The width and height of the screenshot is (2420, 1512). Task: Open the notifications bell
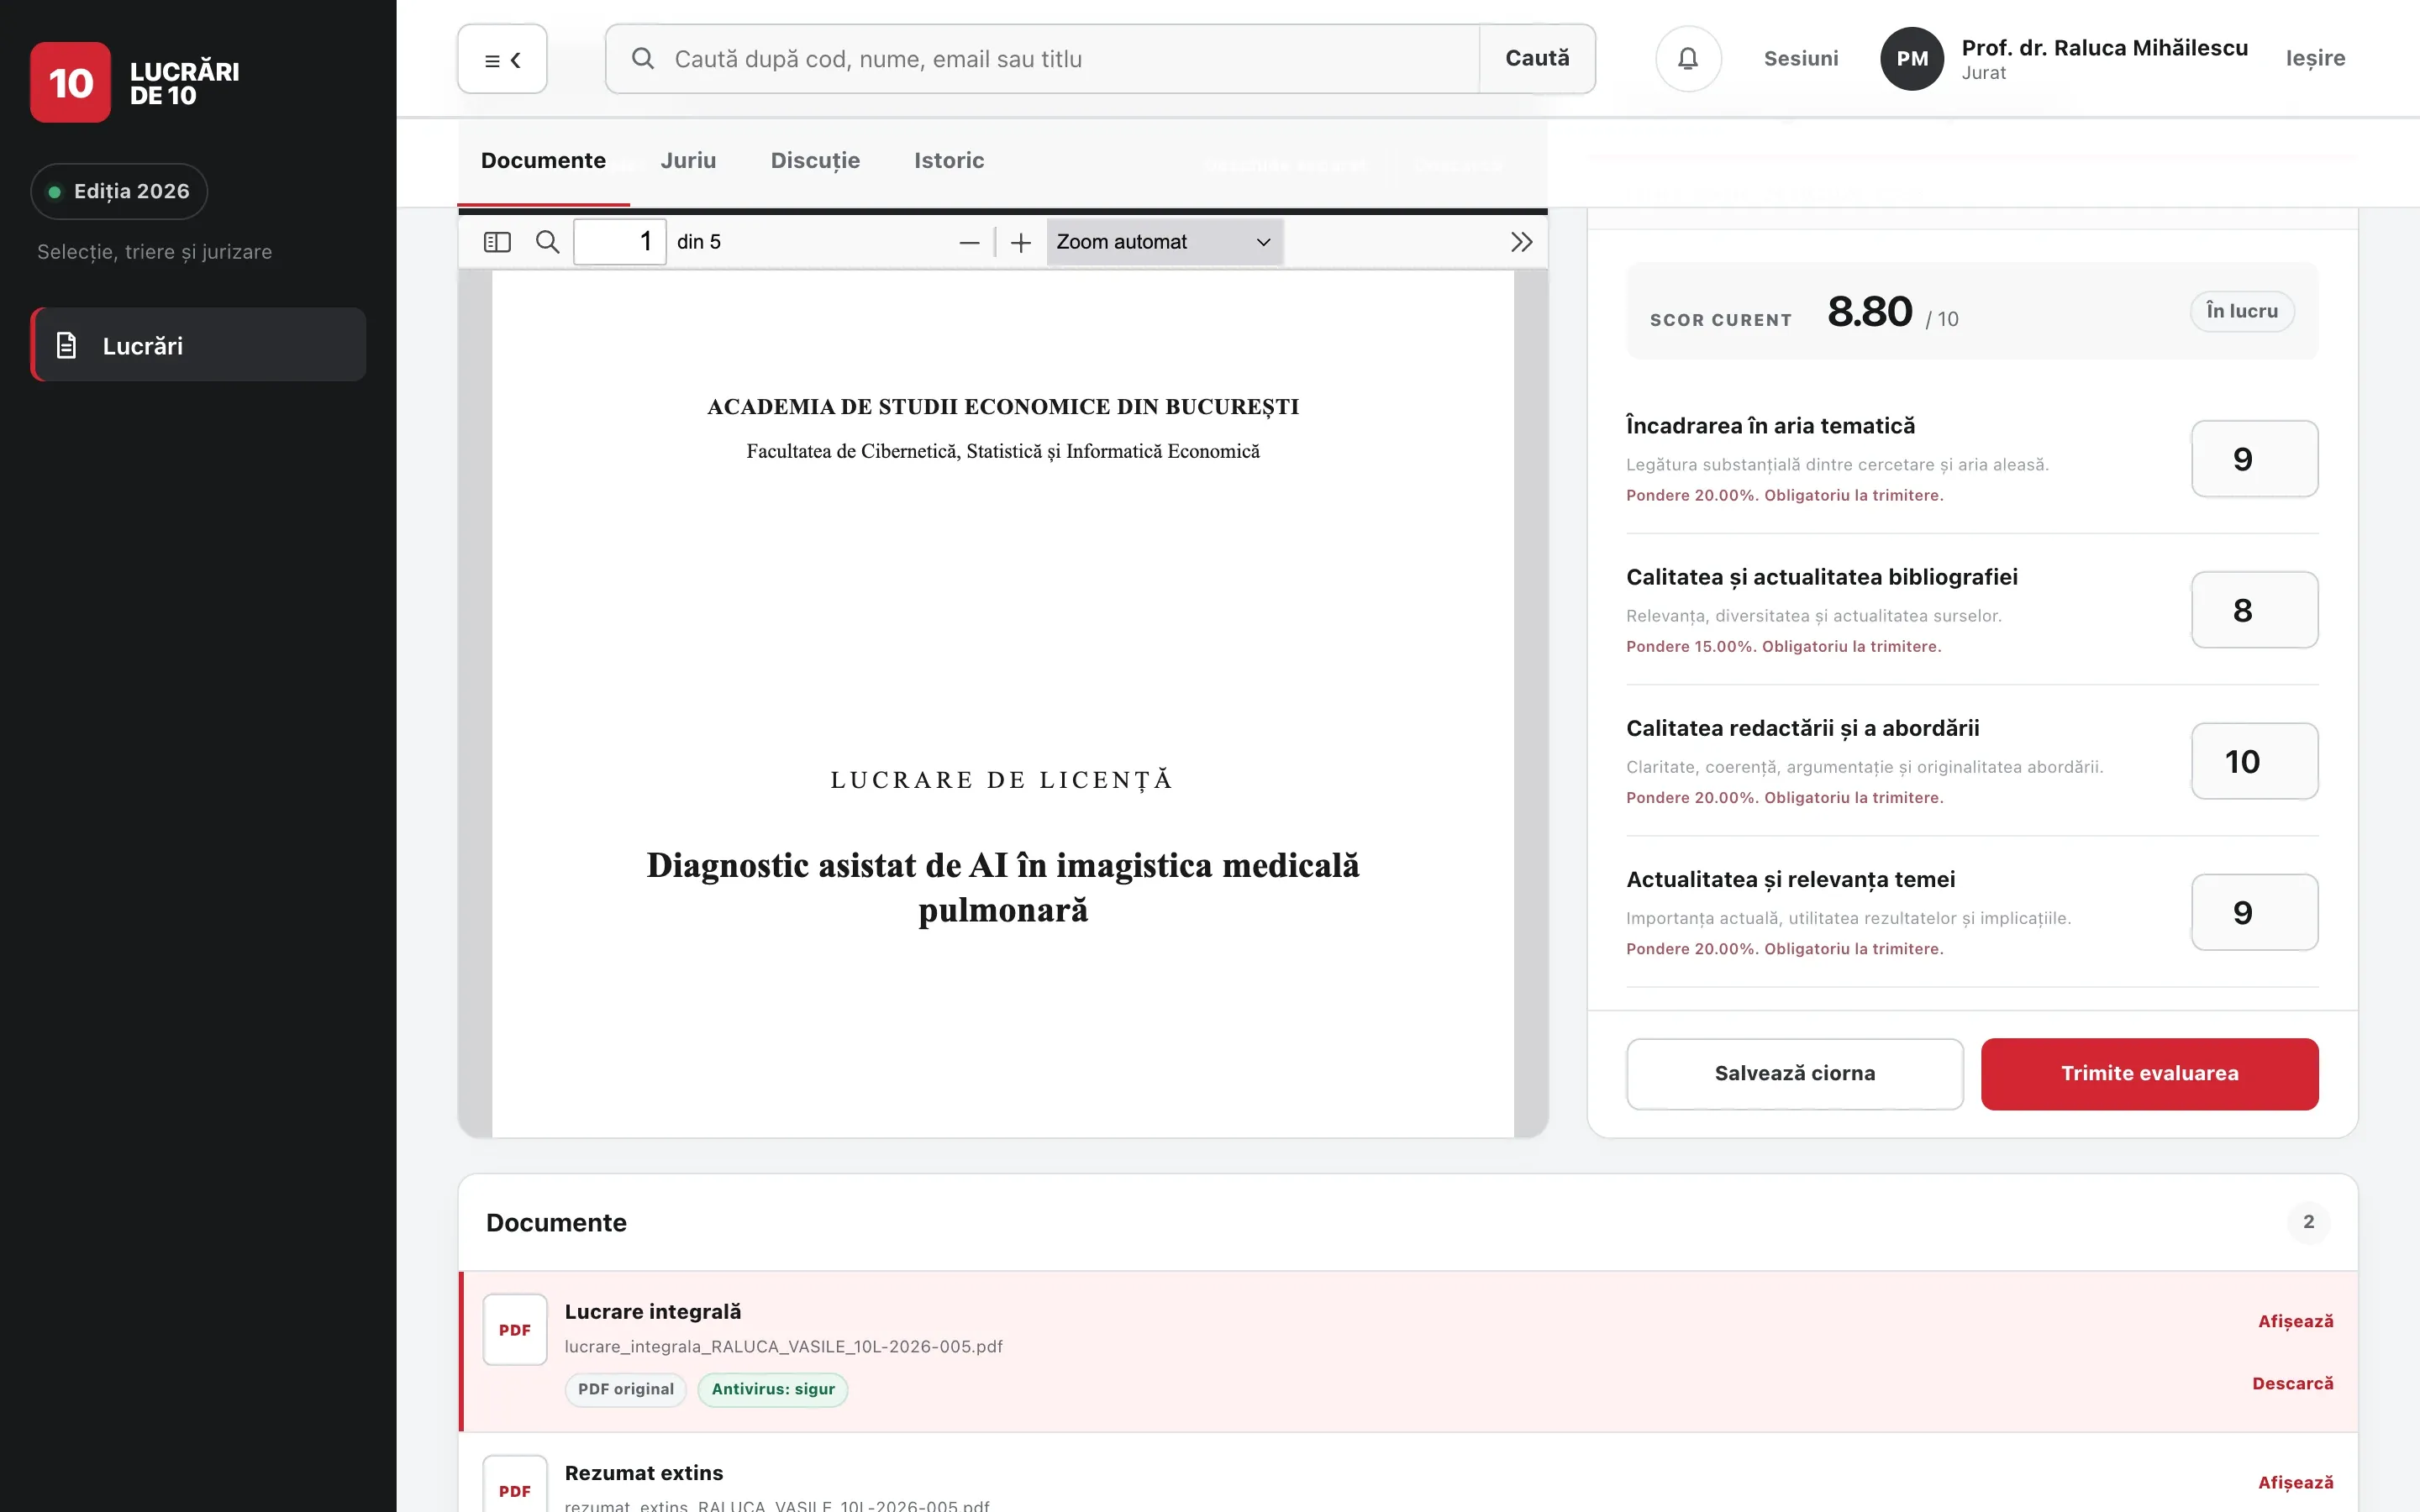click(x=1688, y=59)
